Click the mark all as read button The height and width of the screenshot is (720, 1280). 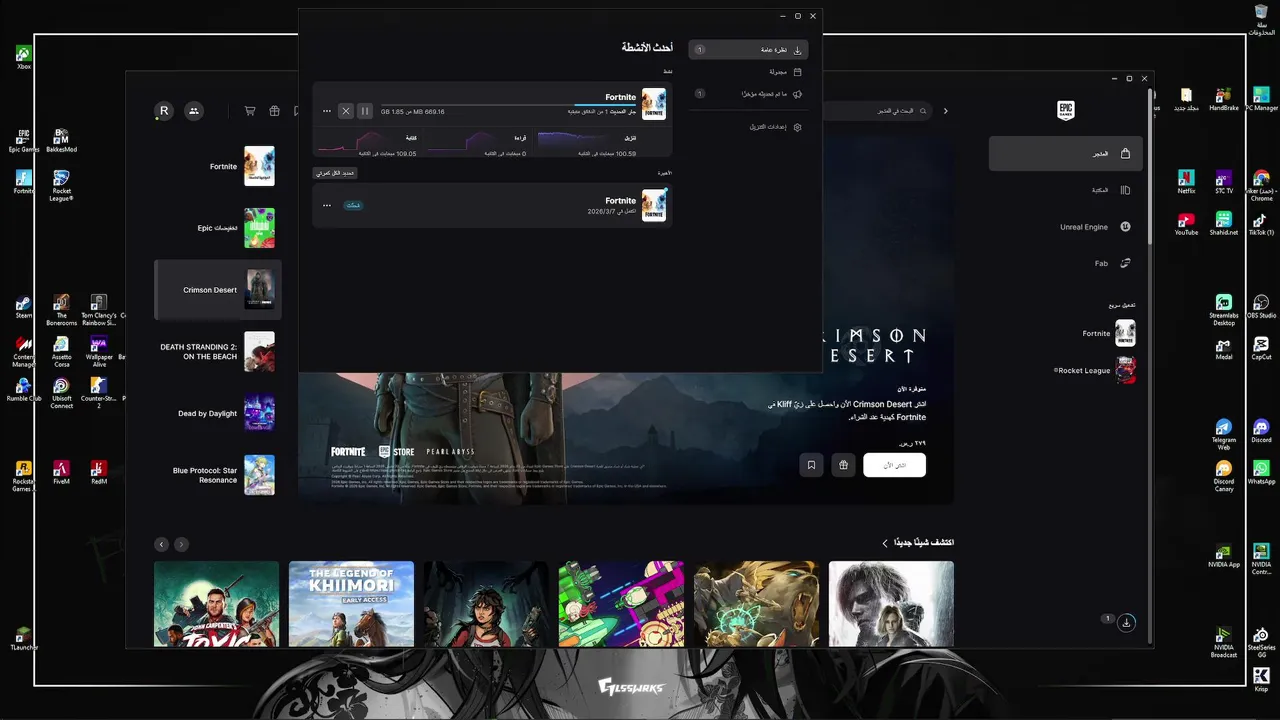coord(334,173)
